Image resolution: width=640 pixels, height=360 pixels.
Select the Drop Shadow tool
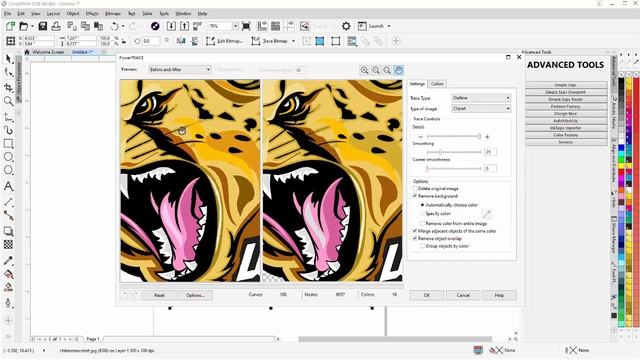tap(8, 231)
